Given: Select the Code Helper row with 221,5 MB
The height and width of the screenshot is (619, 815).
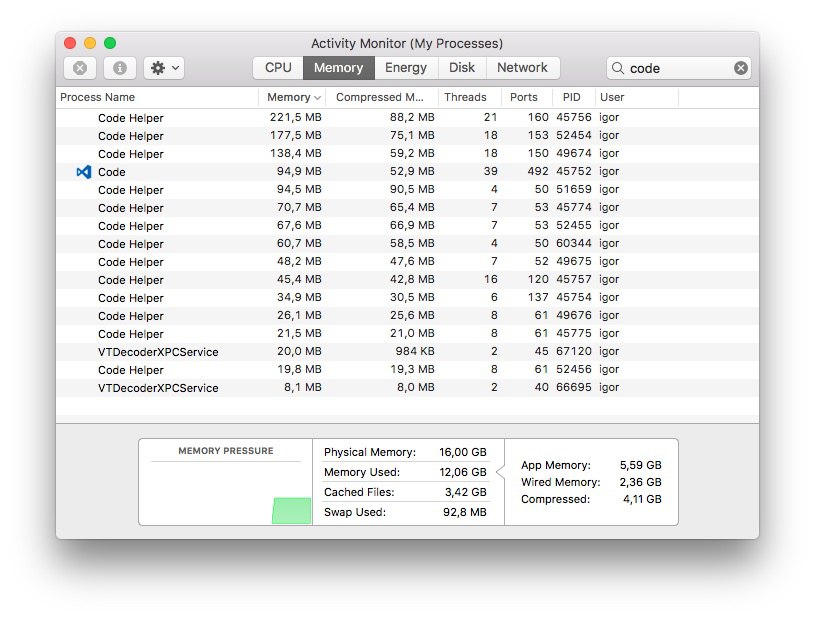Looking at the screenshot, I should pyautogui.click(x=407, y=117).
